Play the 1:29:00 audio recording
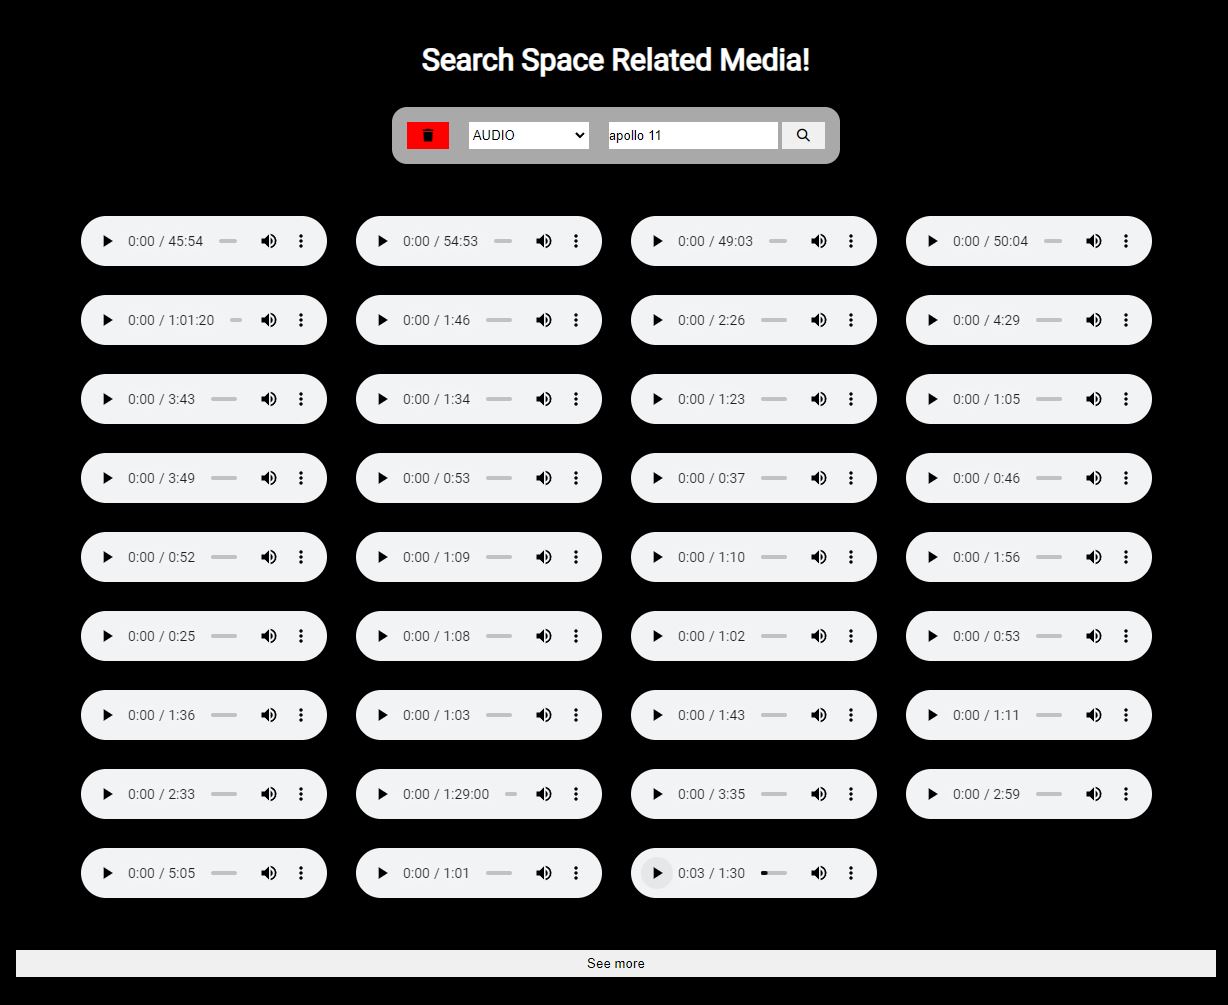Viewport: 1228px width, 1005px height. pyautogui.click(x=382, y=794)
